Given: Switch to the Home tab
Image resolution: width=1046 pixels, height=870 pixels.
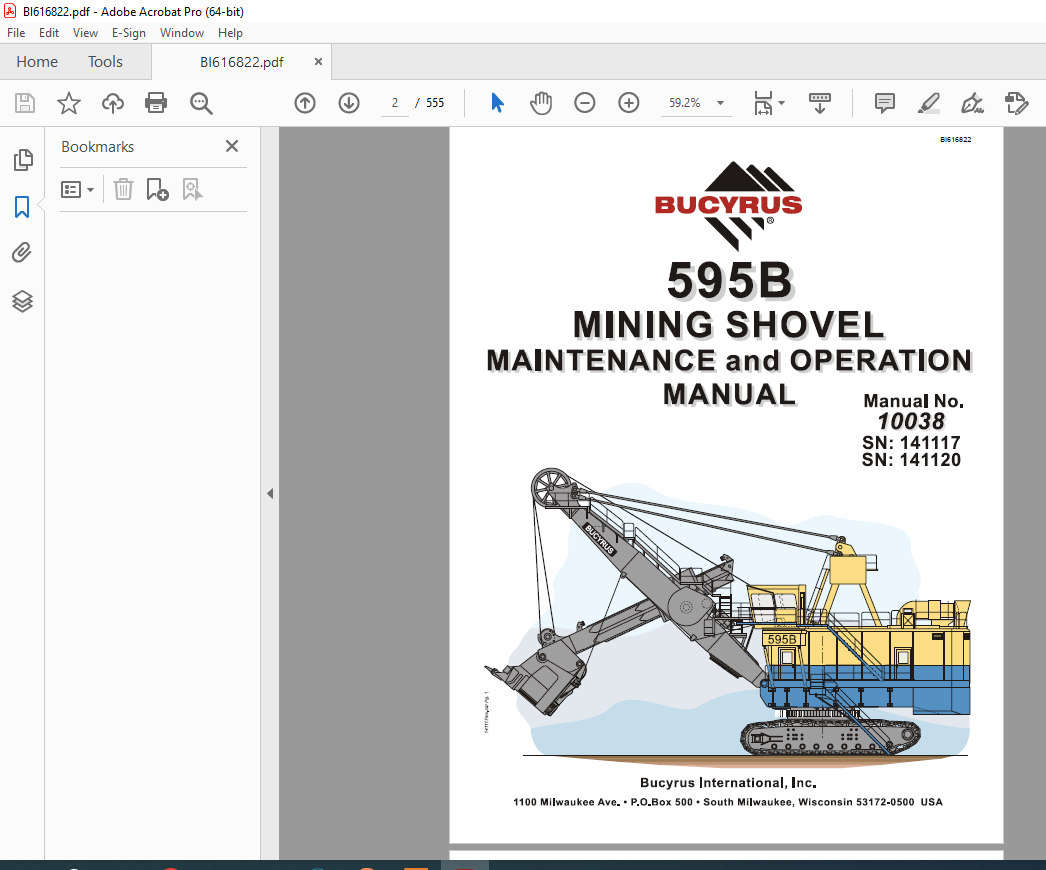Looking at the screenshot, I should 37,61.
